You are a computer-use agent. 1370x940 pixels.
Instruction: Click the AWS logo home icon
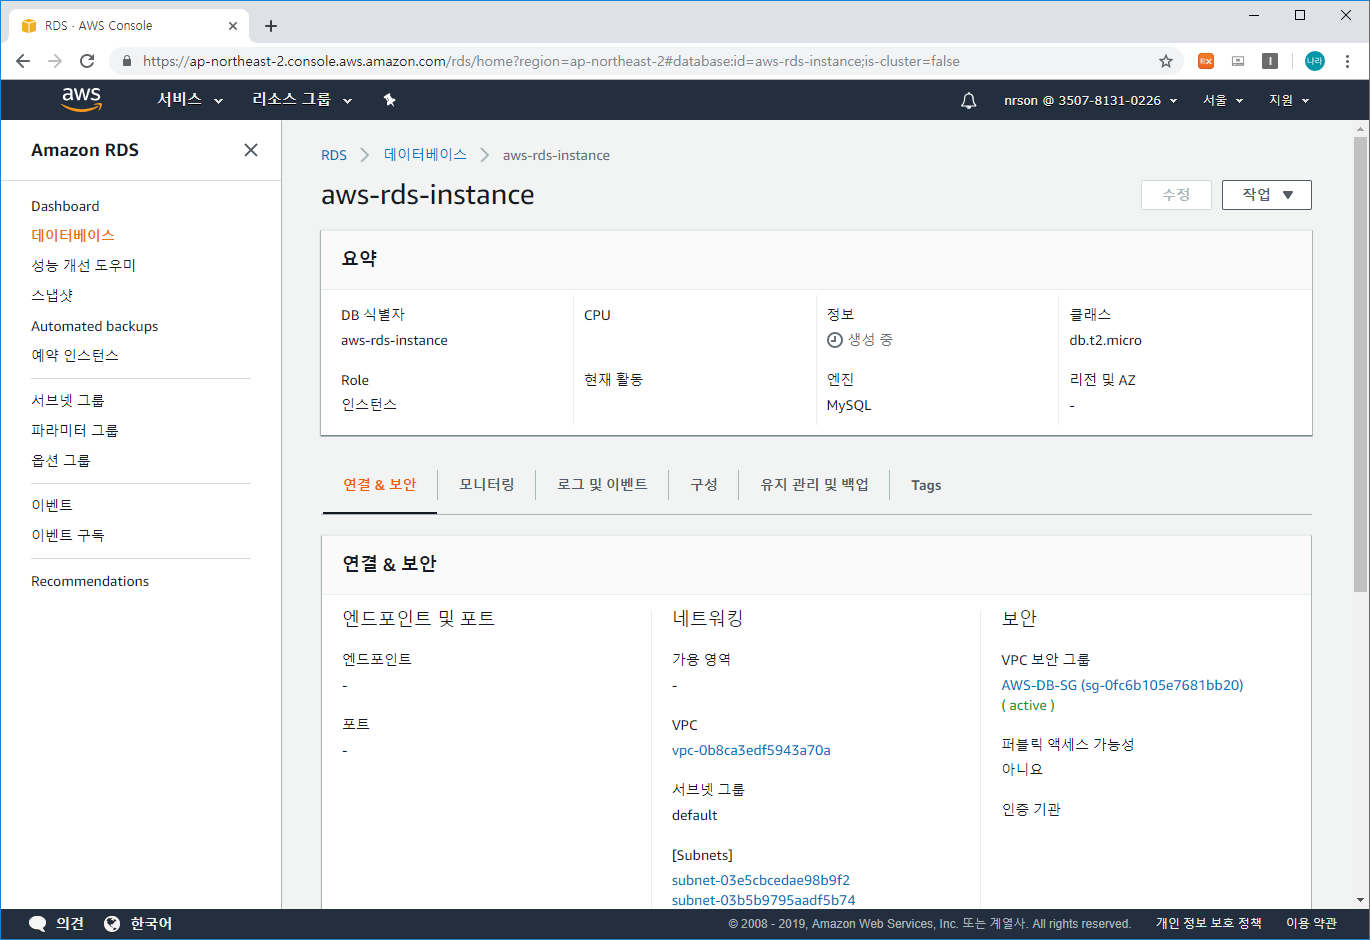pyautogui.click(x=81, y=99)
